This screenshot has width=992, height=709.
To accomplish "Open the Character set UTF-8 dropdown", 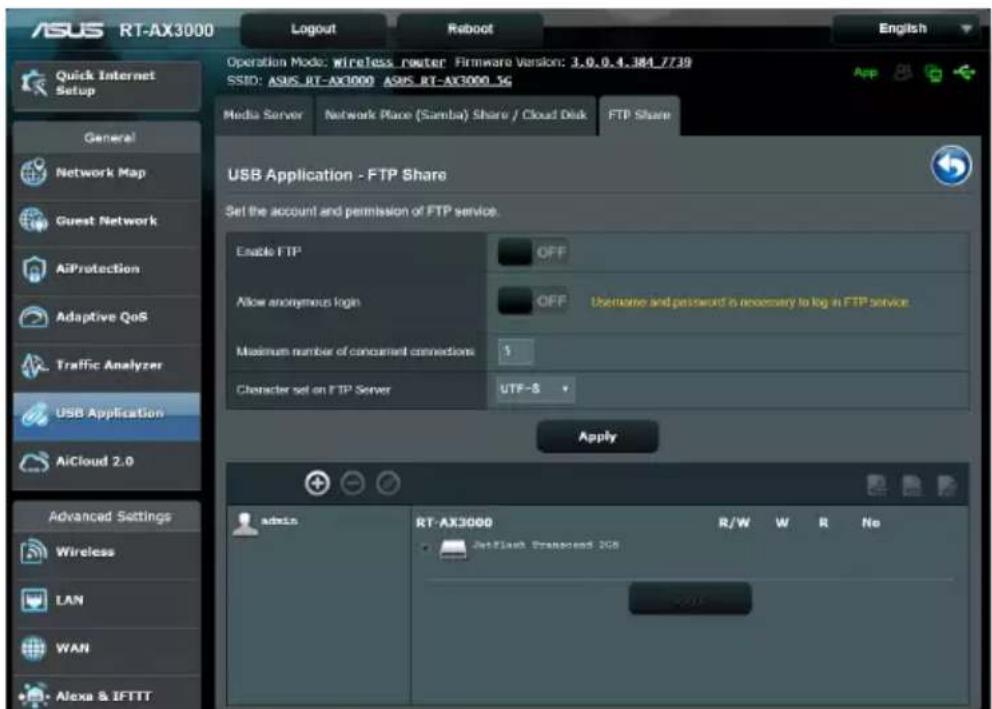I will (535, 389).
